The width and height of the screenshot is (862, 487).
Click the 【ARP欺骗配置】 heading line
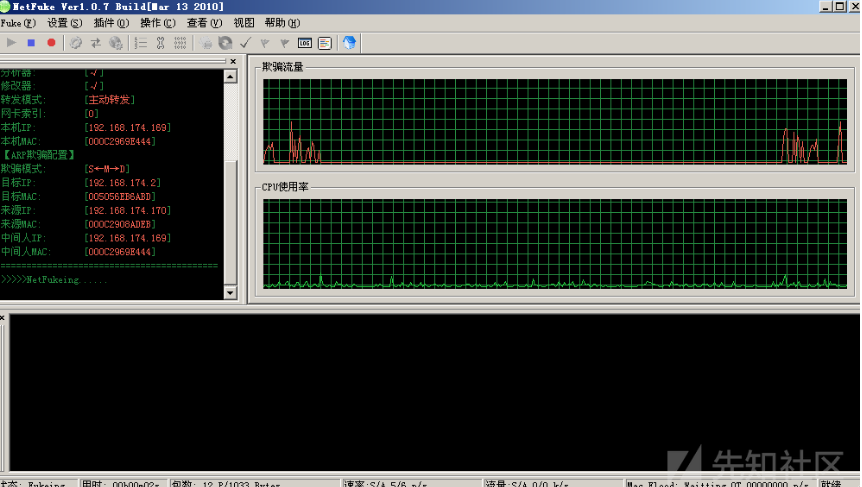click(x=38, y=155)
